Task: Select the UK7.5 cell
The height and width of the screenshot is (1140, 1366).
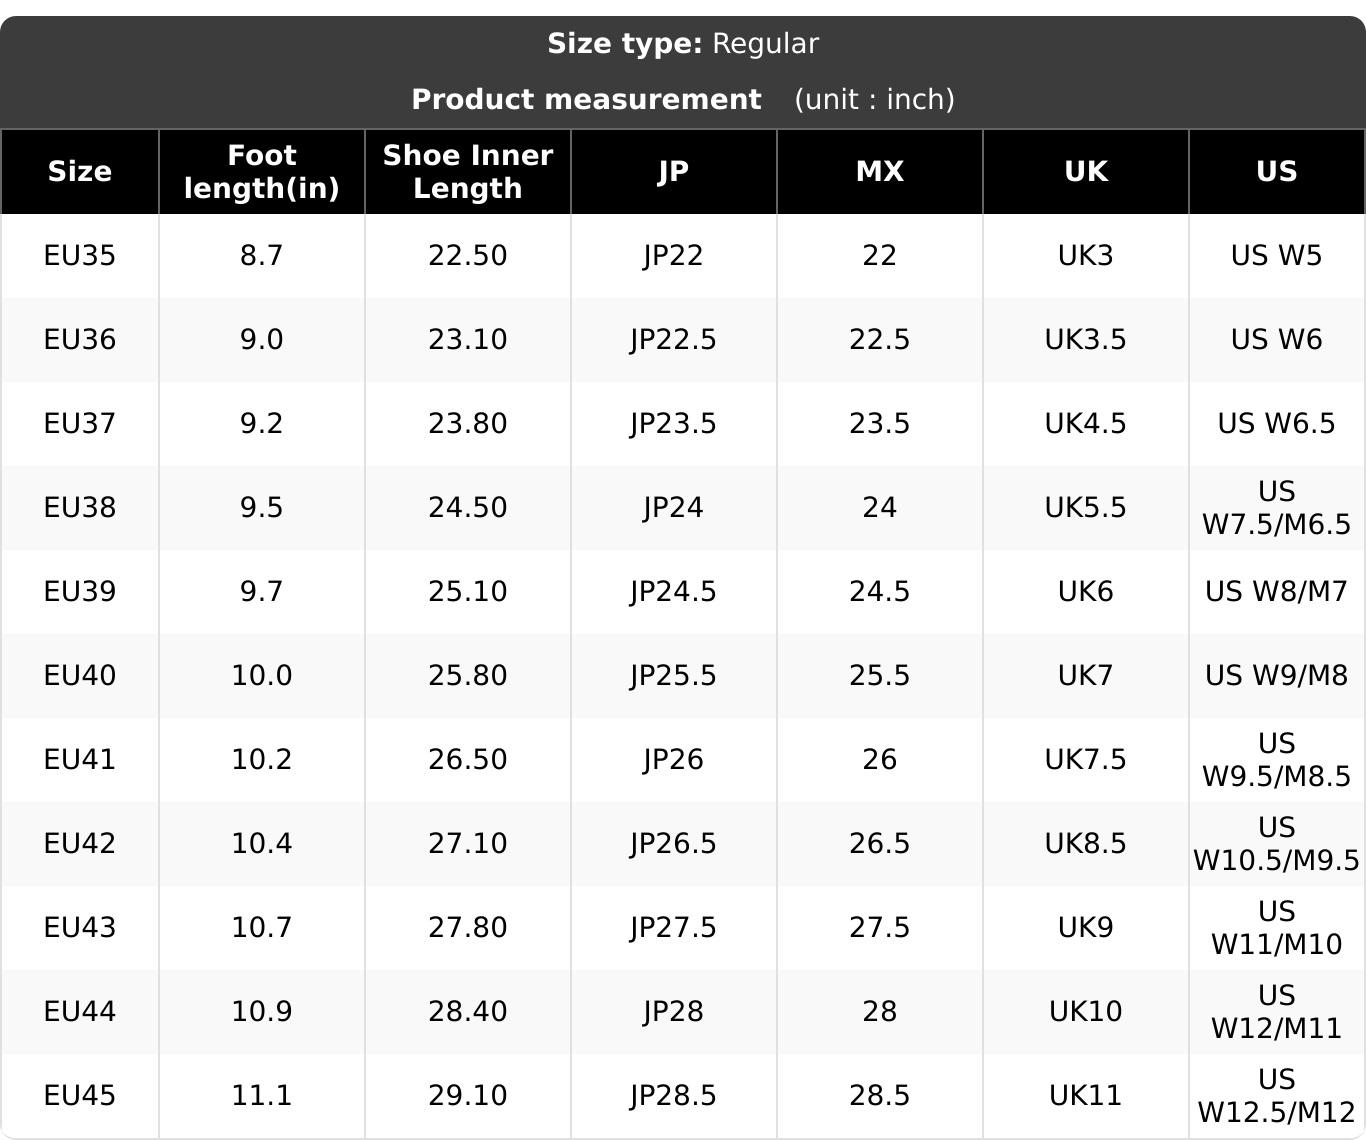Action: (1086, 760)
